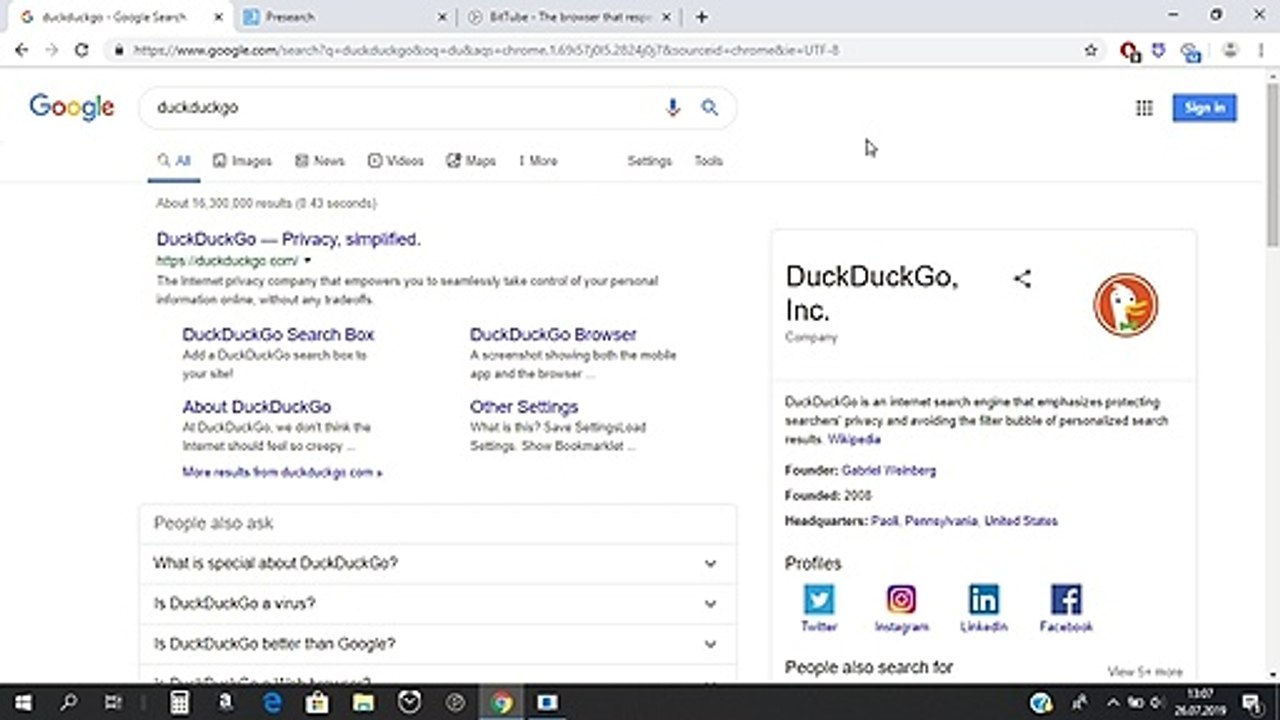The height and width of the screenshot is (720, 1280).
Task: Open the DuckDuckGo Browser sitelink
Action: coord(553,335)
